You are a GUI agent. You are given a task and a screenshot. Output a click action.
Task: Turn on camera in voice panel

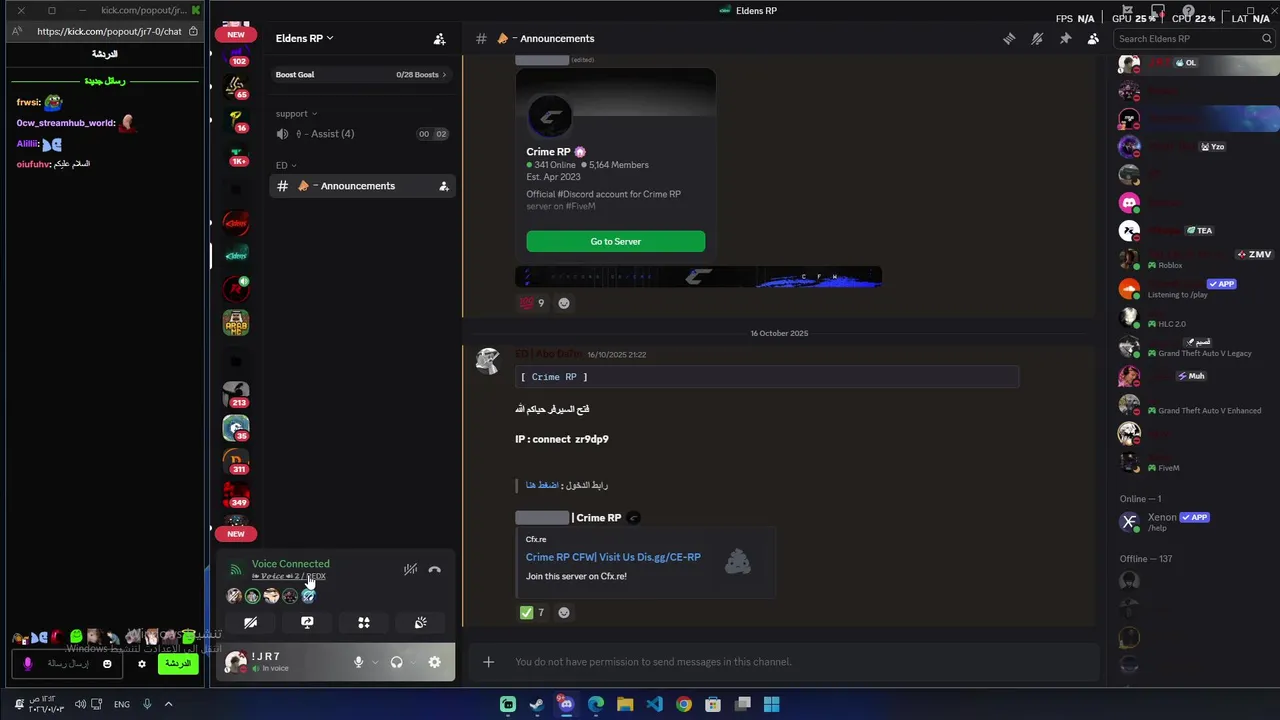tap(251, 623)
